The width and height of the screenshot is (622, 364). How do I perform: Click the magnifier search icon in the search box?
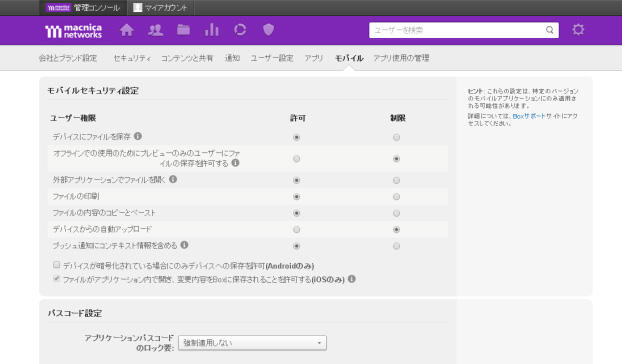549,30
